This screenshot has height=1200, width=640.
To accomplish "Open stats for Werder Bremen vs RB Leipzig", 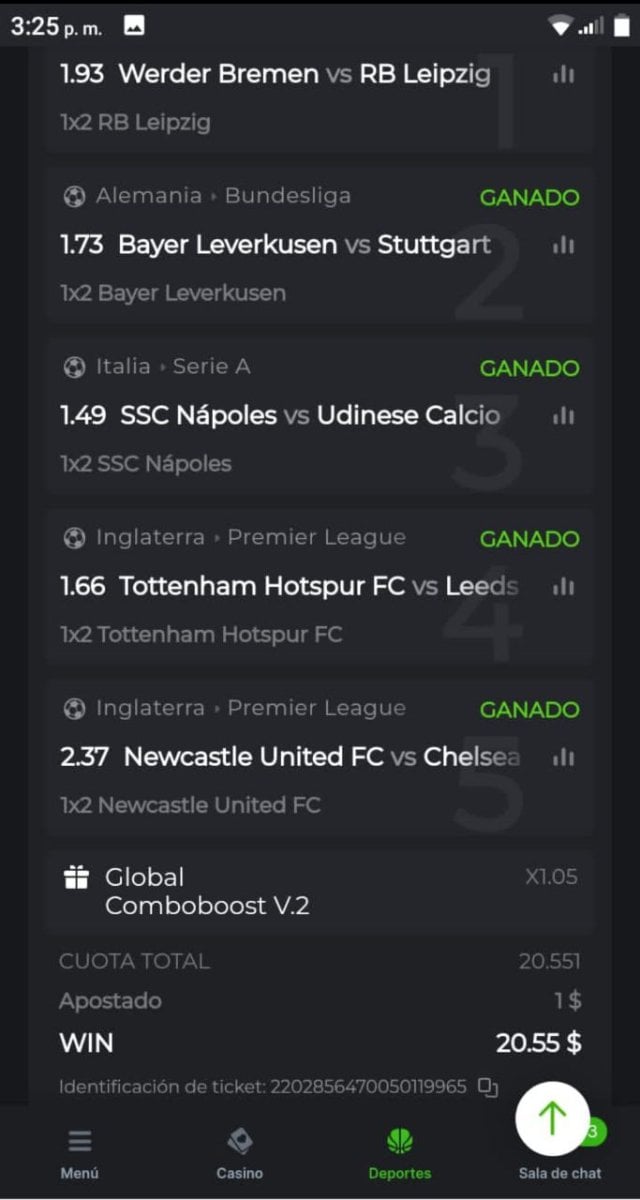I will tap(563, 74).
